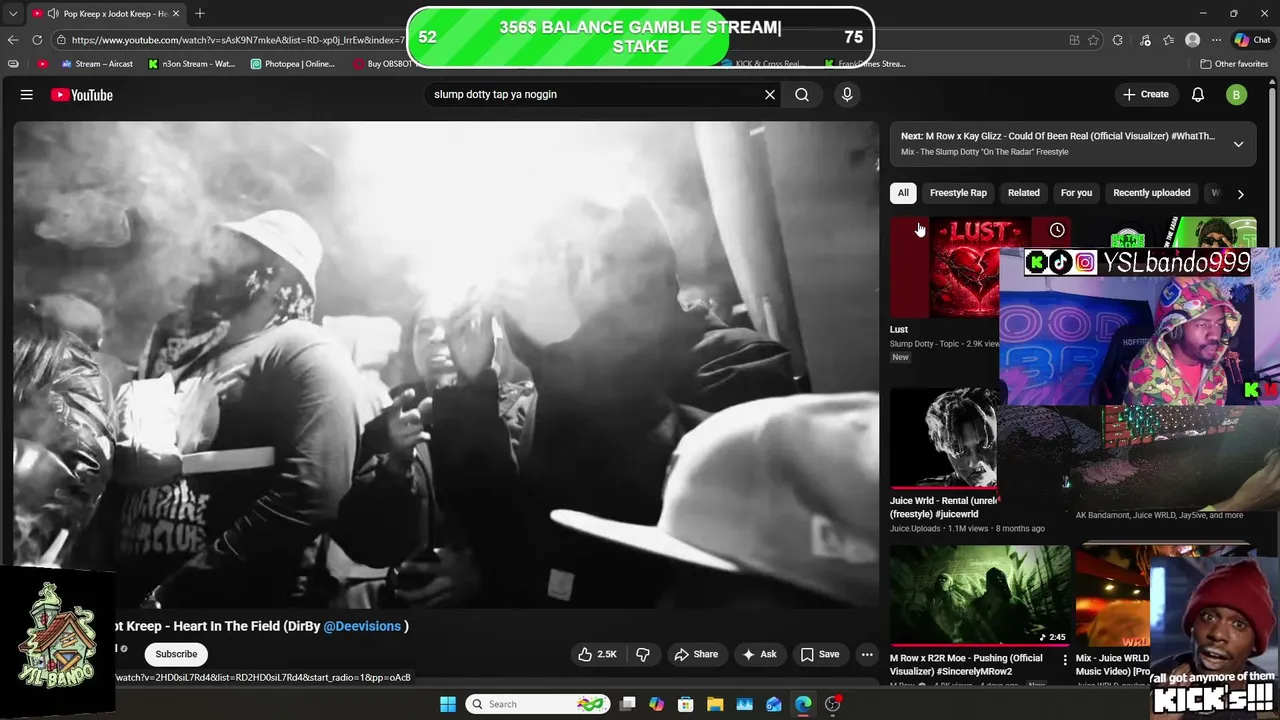Open the tab actions menu dropdown
This screenshot has height=720, width=1280.
[x=12, y=14]
